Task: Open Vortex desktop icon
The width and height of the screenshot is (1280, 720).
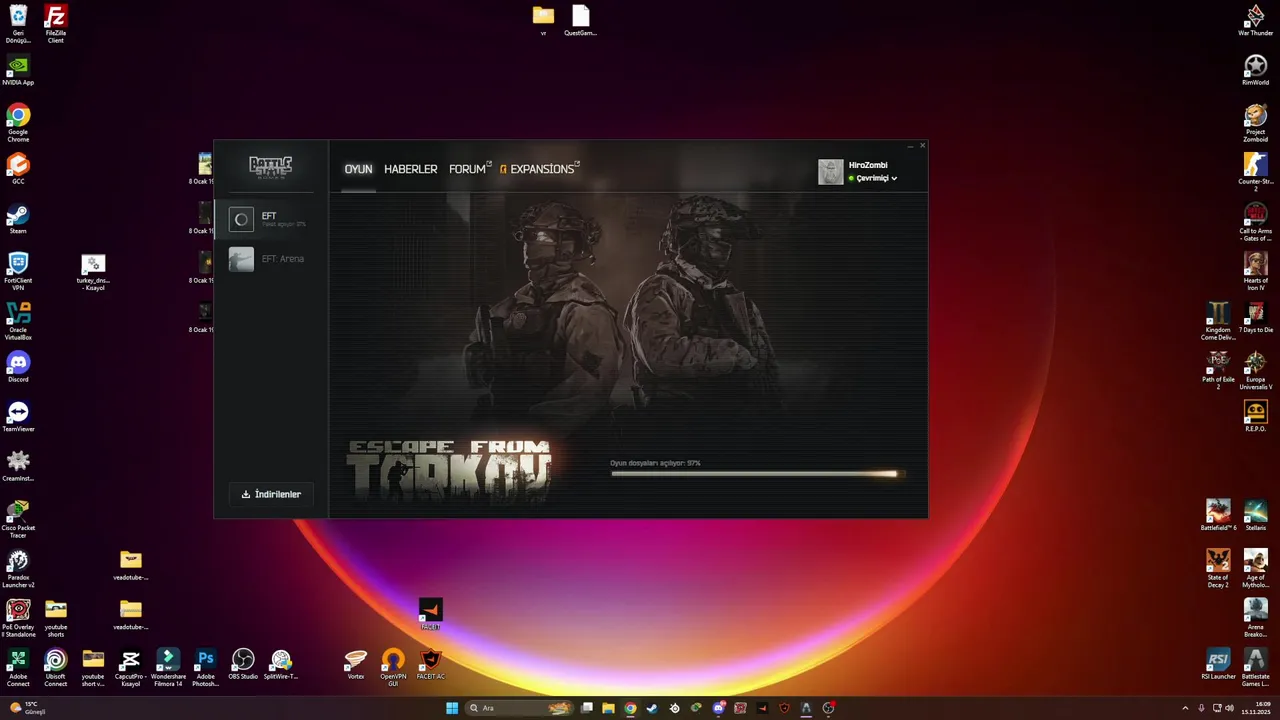Action: coord(356,665)
